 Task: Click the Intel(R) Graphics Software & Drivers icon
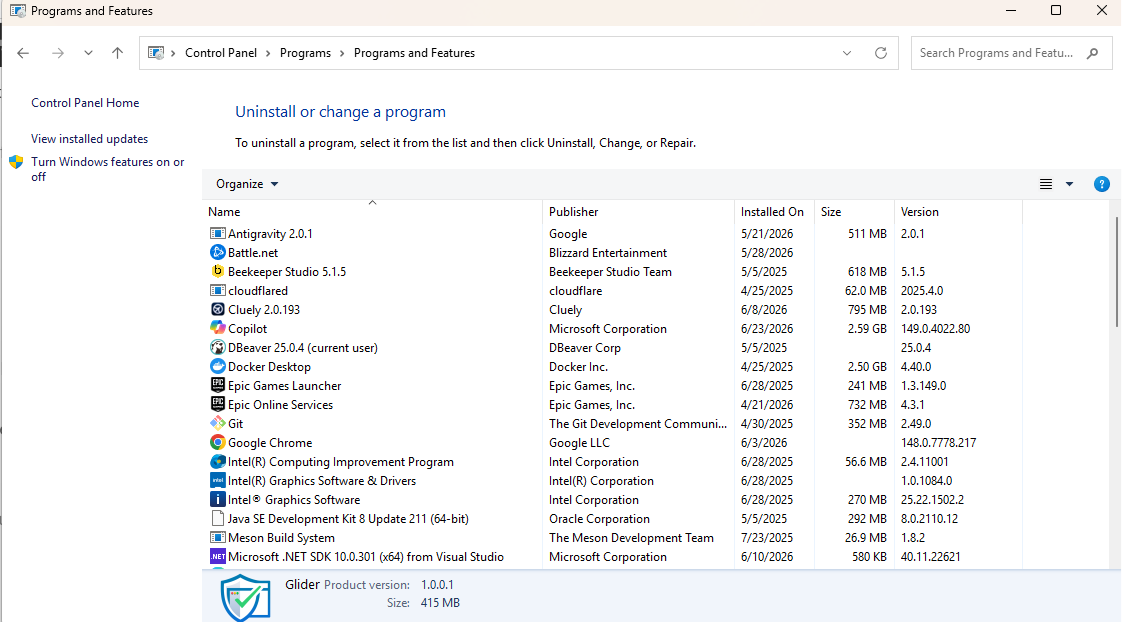(x=218, y=480)
